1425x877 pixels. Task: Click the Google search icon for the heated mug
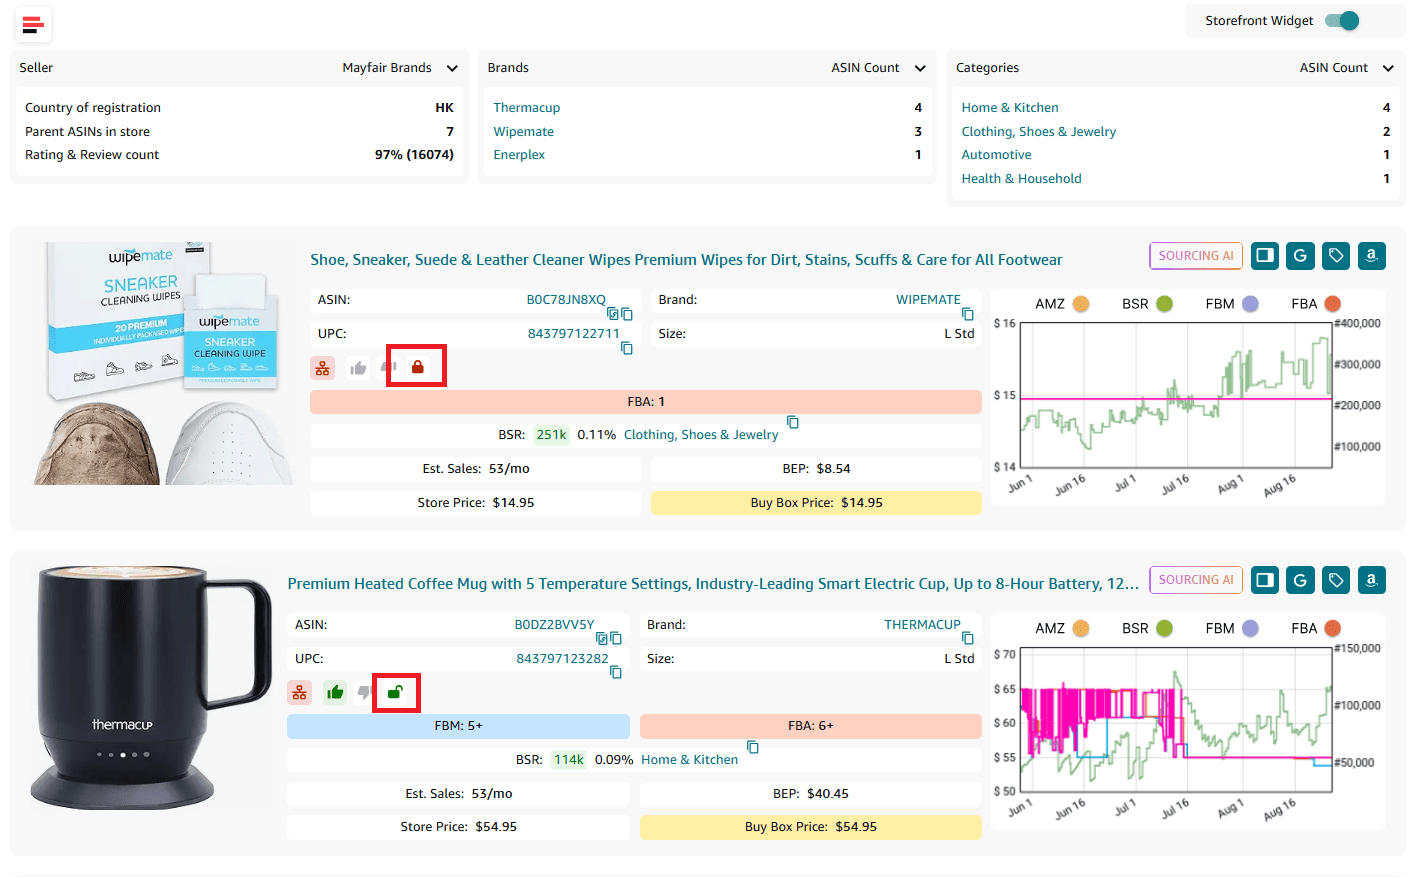pos(1300,580)
